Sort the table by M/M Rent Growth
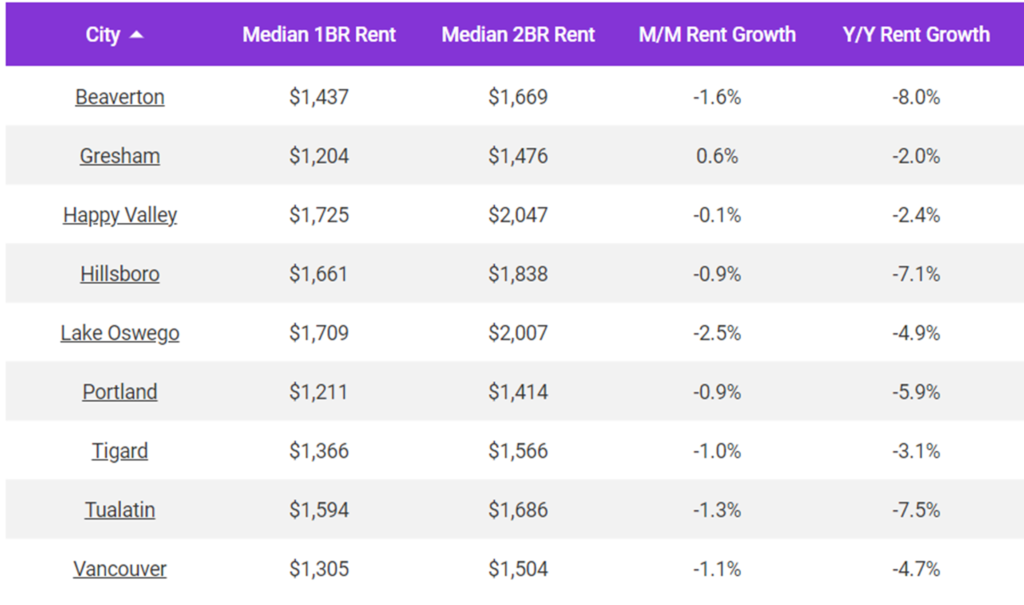 tap(716, 33)
